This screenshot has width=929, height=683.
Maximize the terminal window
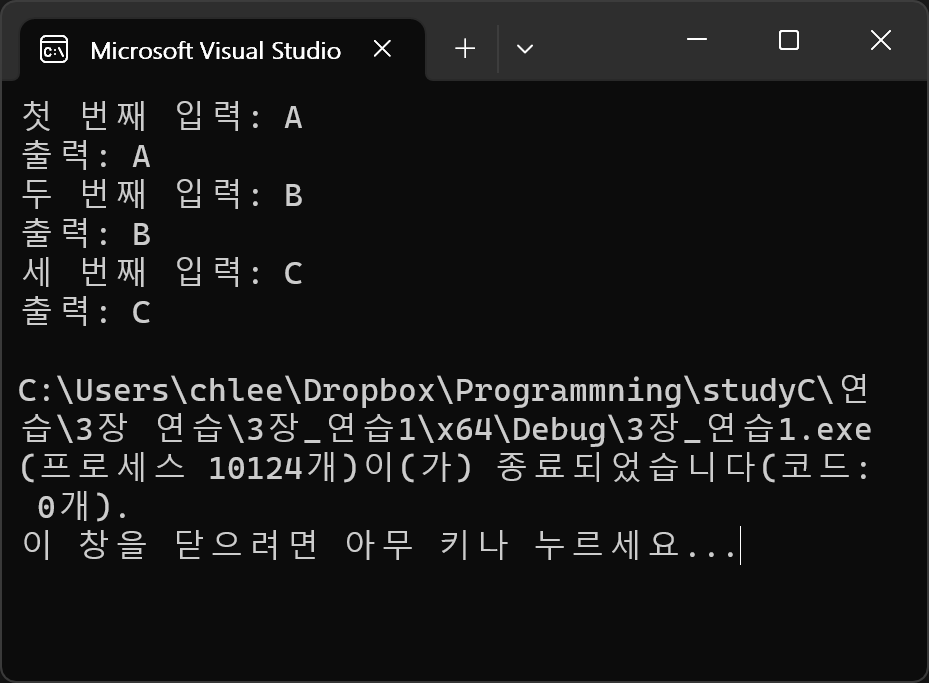point(789,40)
